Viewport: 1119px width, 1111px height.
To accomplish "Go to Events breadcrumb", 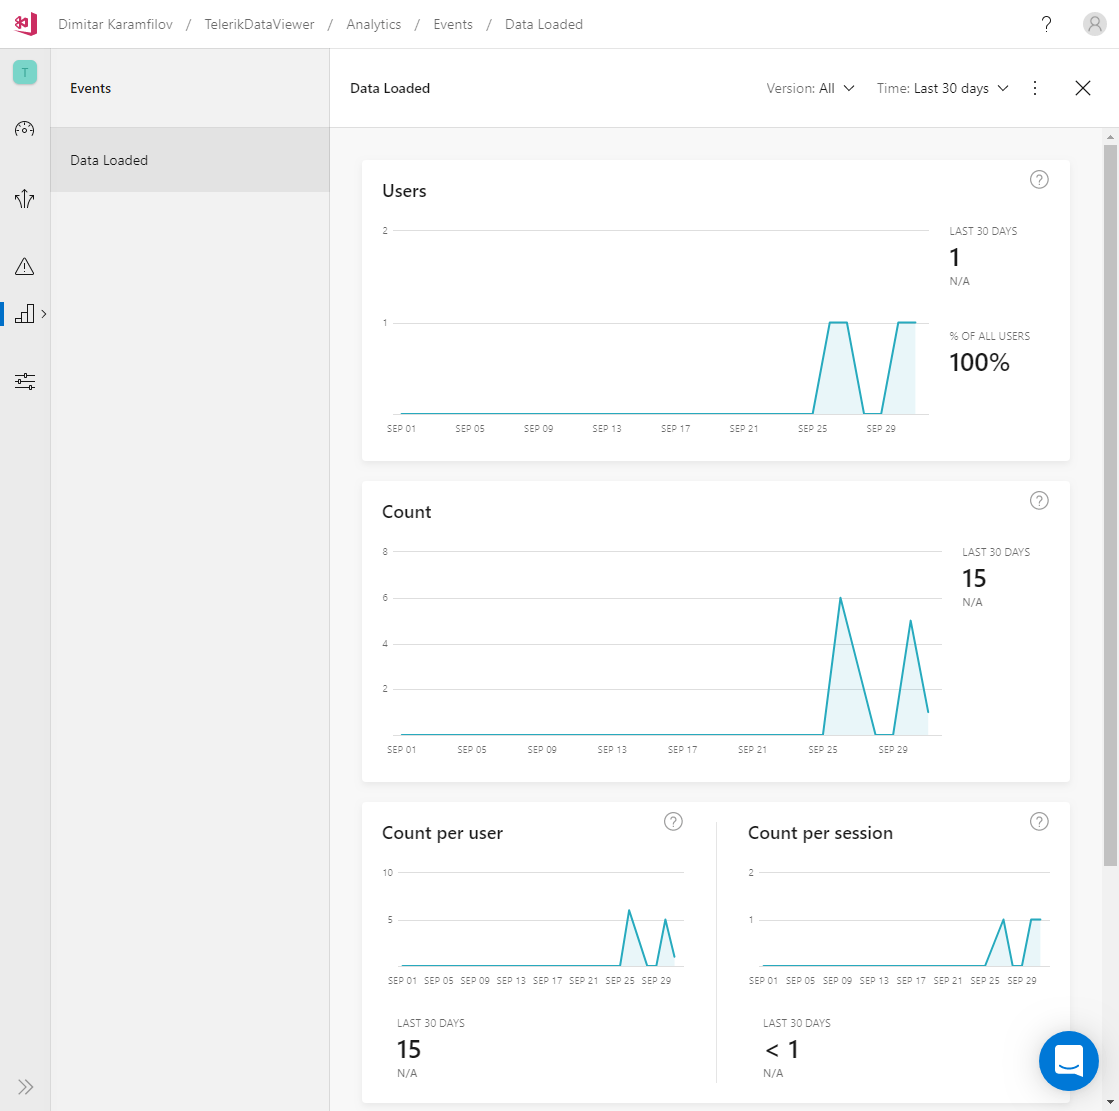I will (452, 24).
